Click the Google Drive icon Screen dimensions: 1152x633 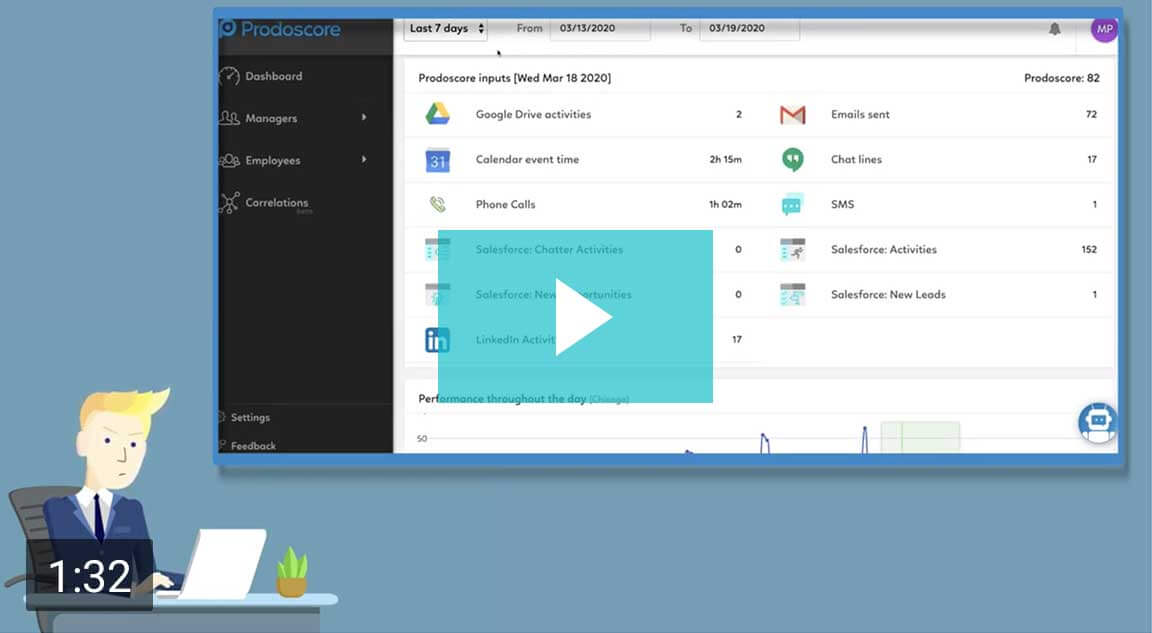tap(437, 114)
